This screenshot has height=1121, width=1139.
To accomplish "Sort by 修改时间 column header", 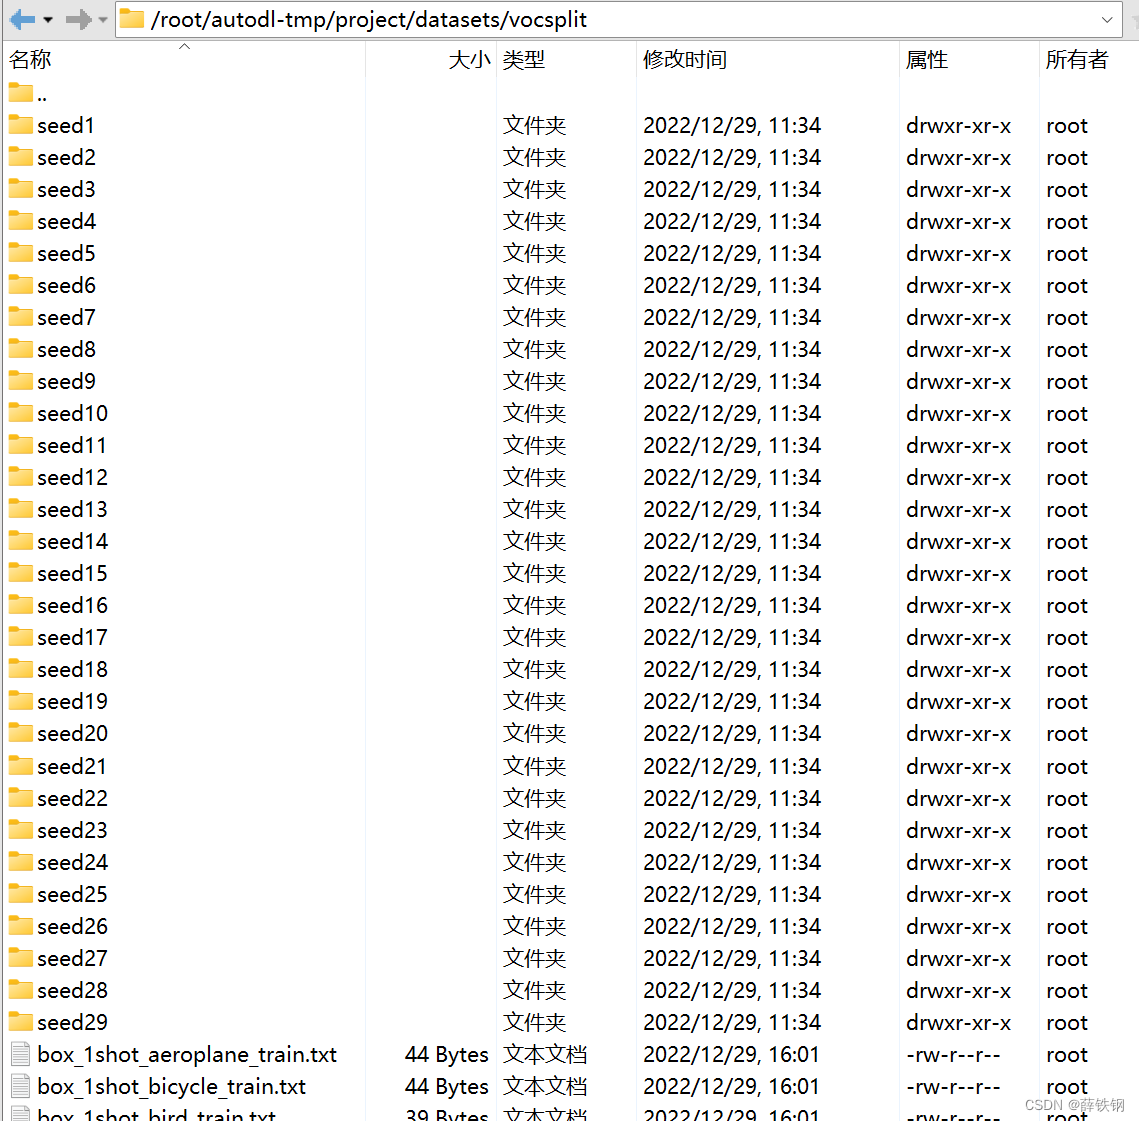I will 768,60.
